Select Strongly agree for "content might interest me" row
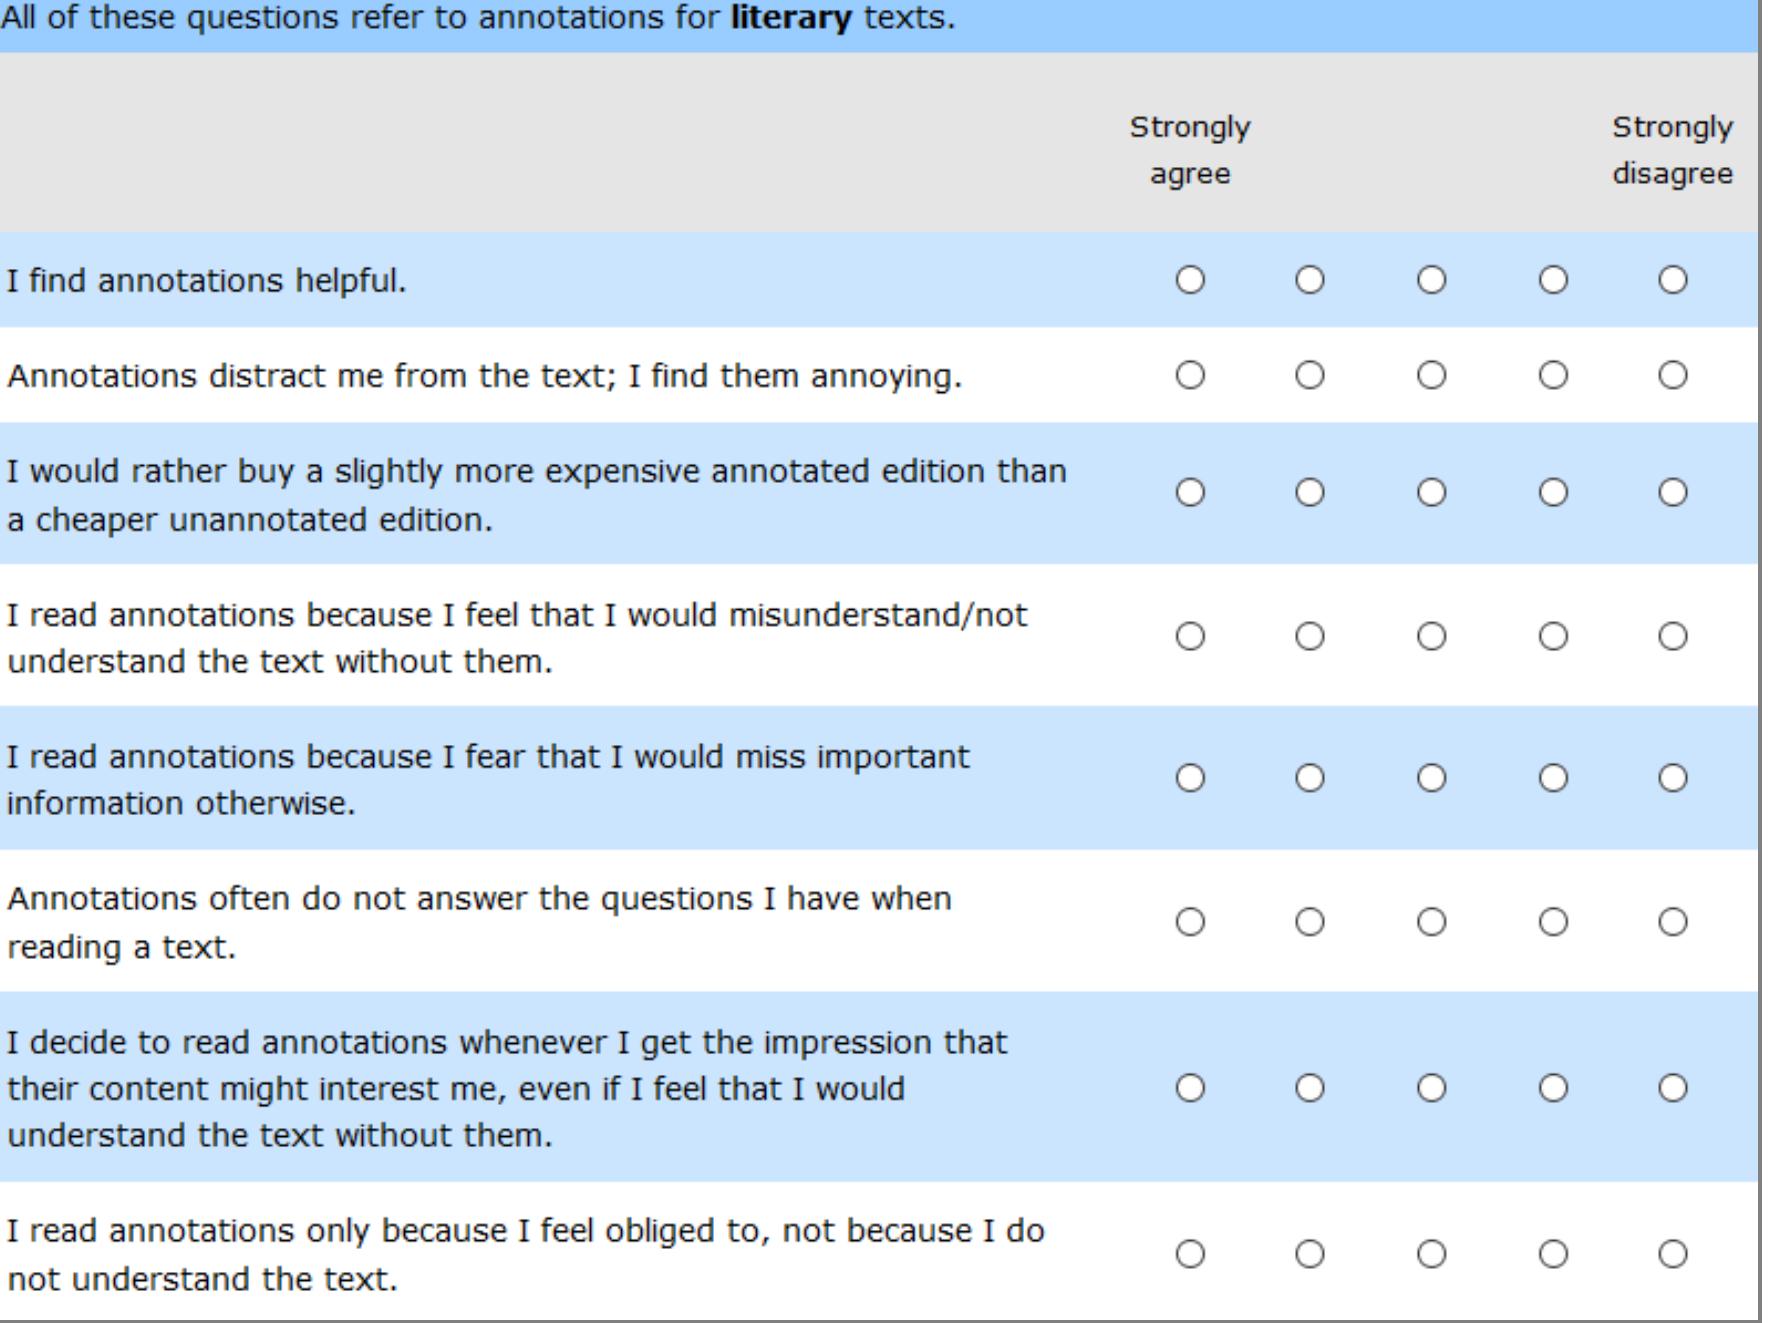 coord(1190,1087)
